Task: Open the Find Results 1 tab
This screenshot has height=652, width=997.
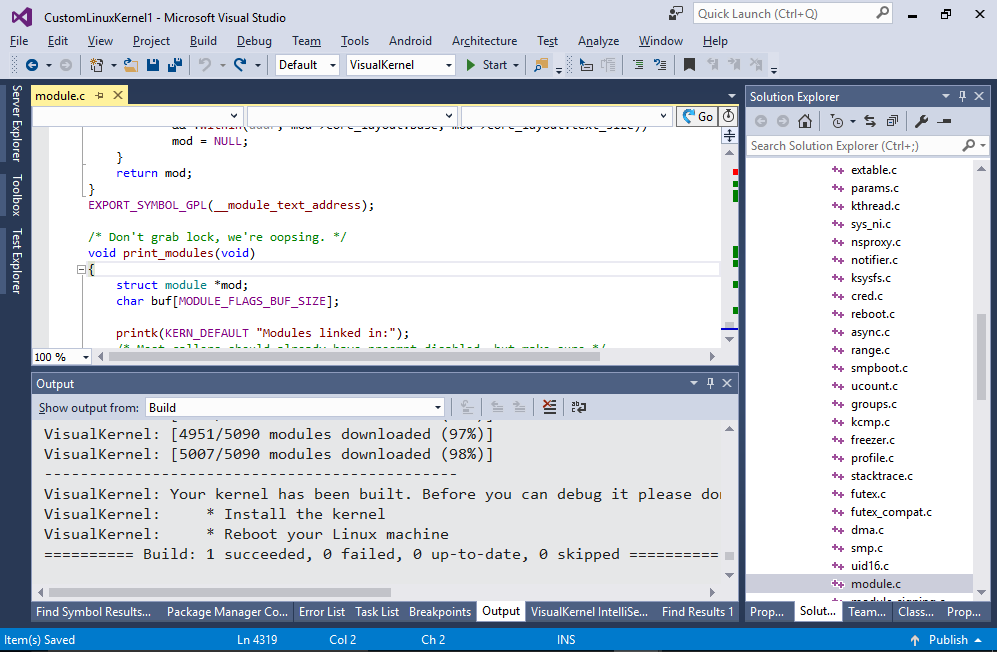Action: coord(697,611)
